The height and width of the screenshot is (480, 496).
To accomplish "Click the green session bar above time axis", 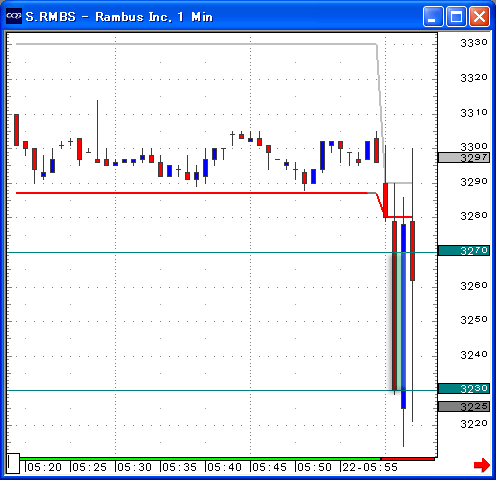I will 200,459.
